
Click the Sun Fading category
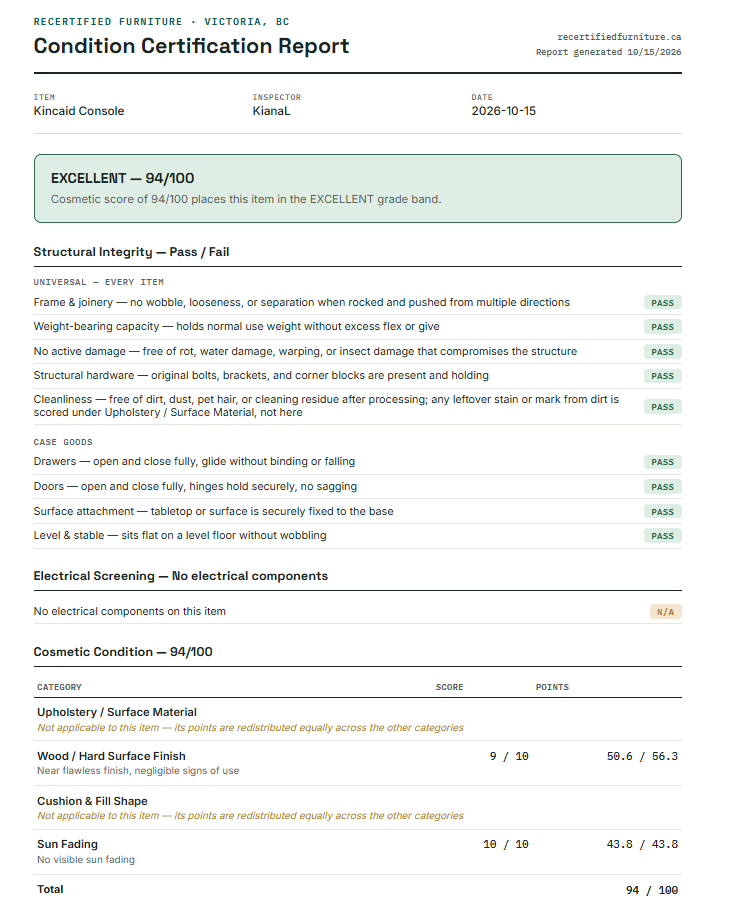click(x=67, y=844)
